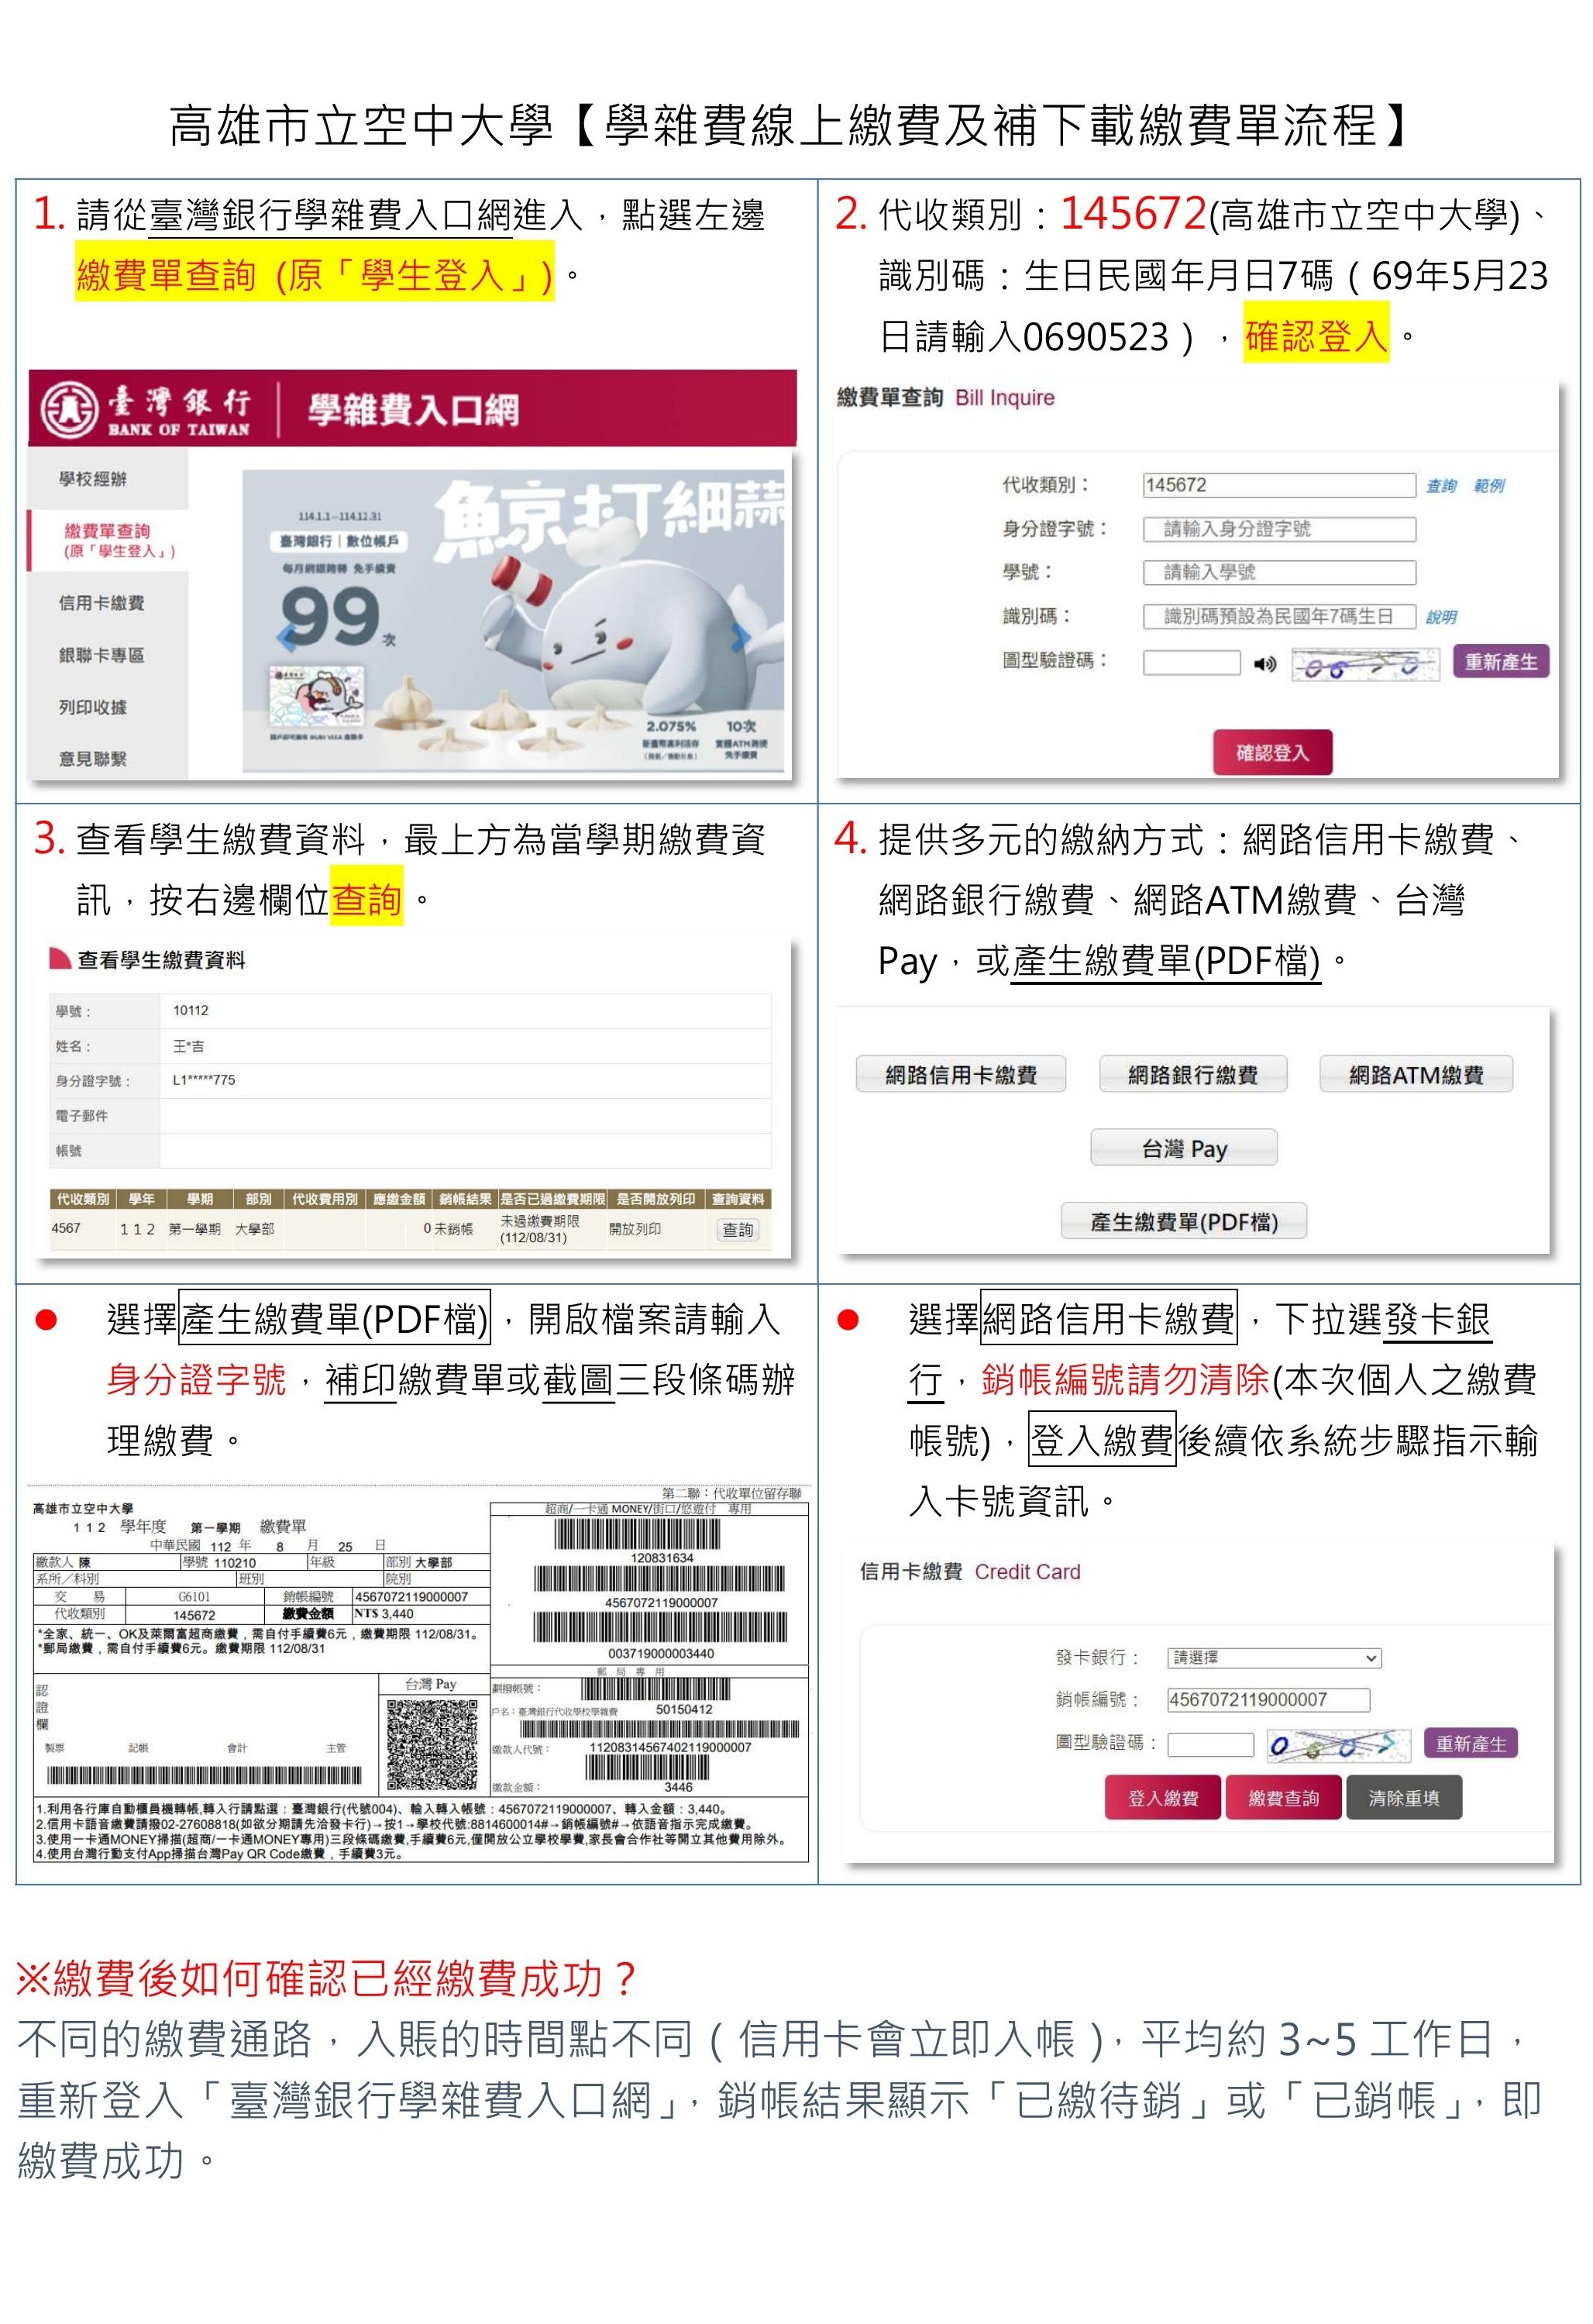Click 查詢 in the payment record row
1593x2324 pixels.
click(x=737, y=1230)
